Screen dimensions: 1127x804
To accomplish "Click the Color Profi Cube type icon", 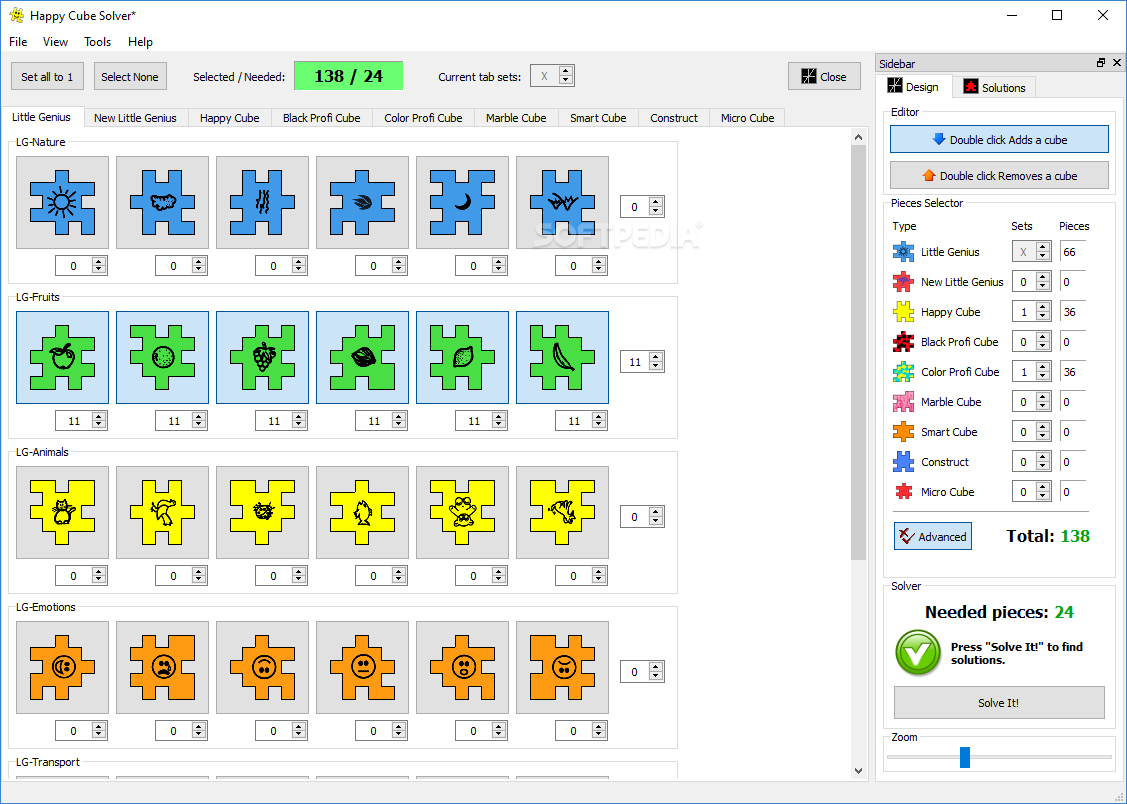I will click(x=903, y=371).
